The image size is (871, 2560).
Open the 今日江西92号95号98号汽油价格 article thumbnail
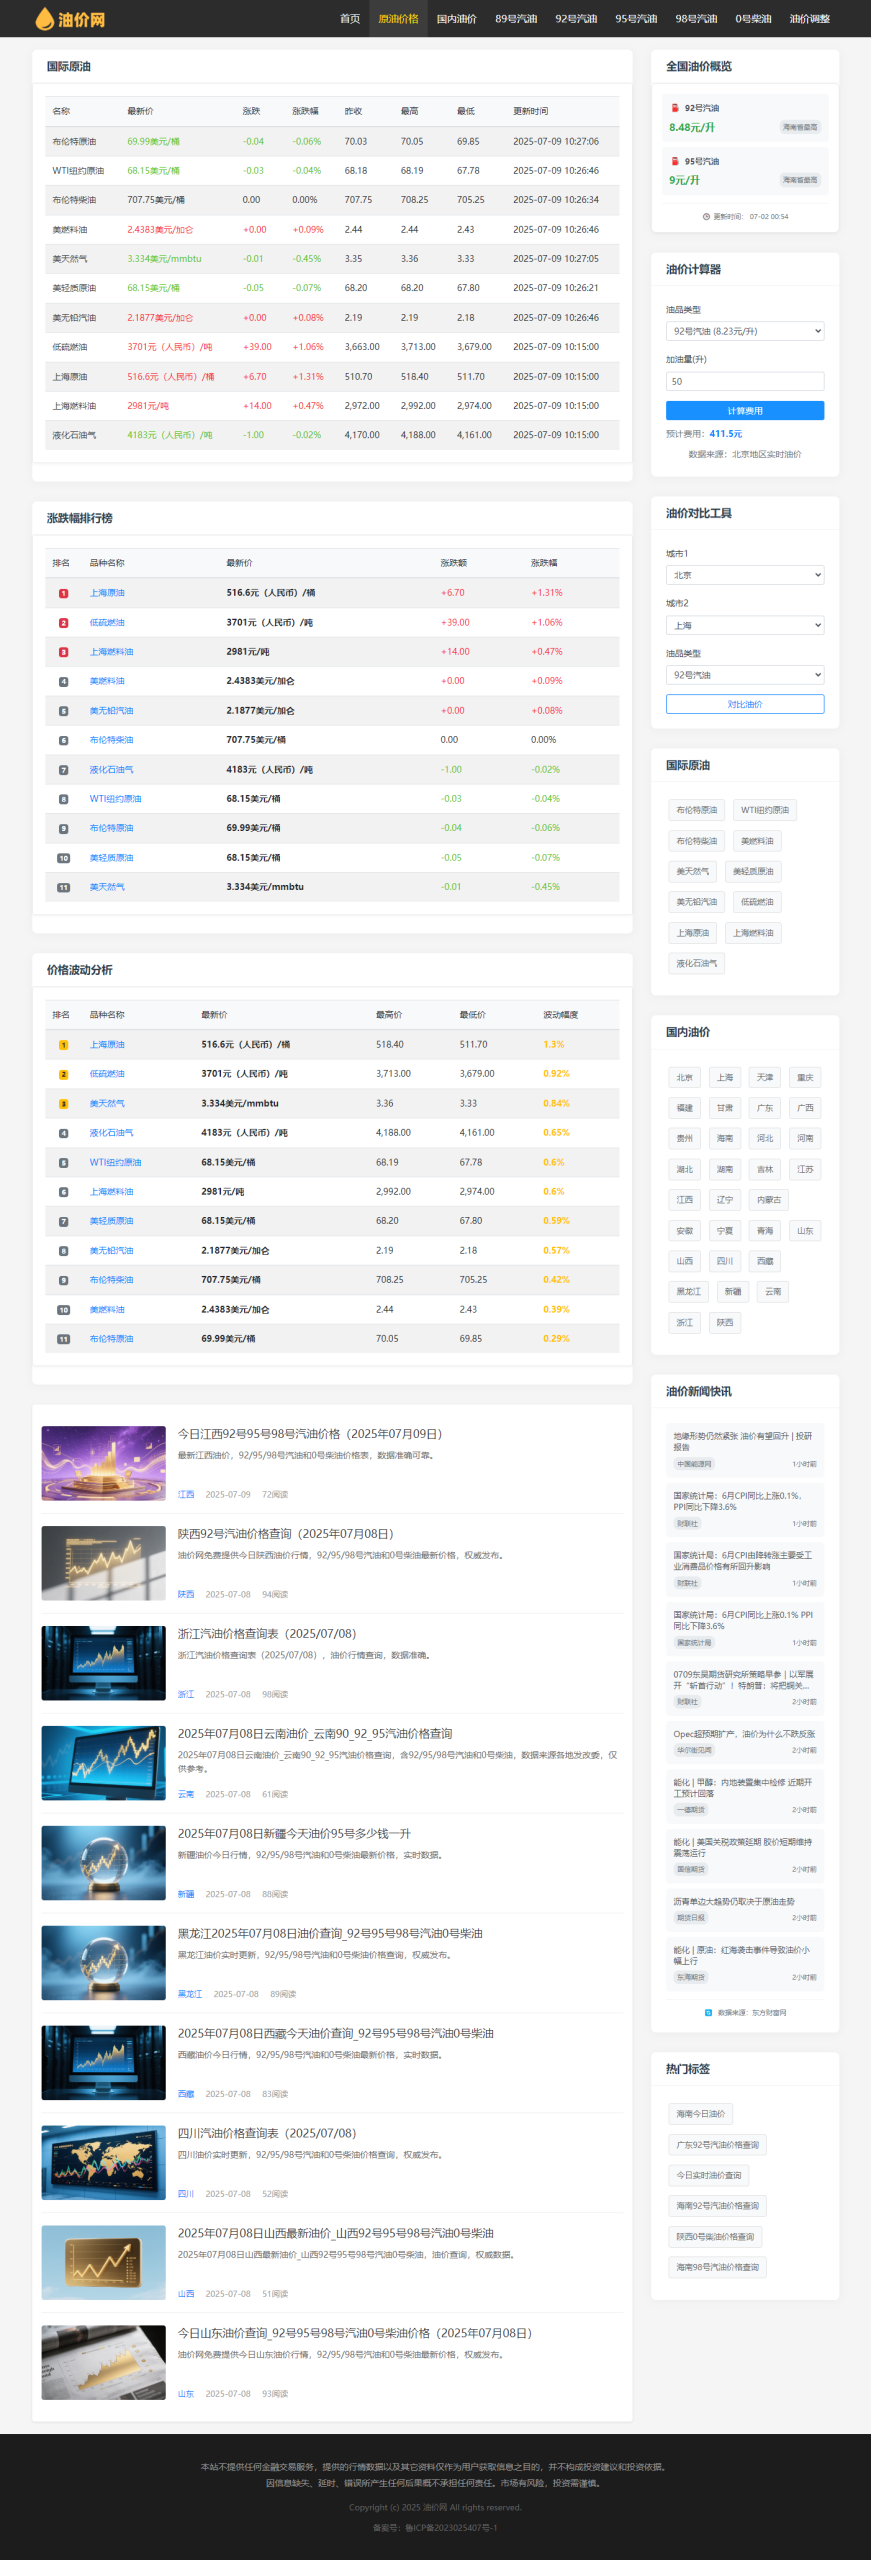coord(103,1463)
